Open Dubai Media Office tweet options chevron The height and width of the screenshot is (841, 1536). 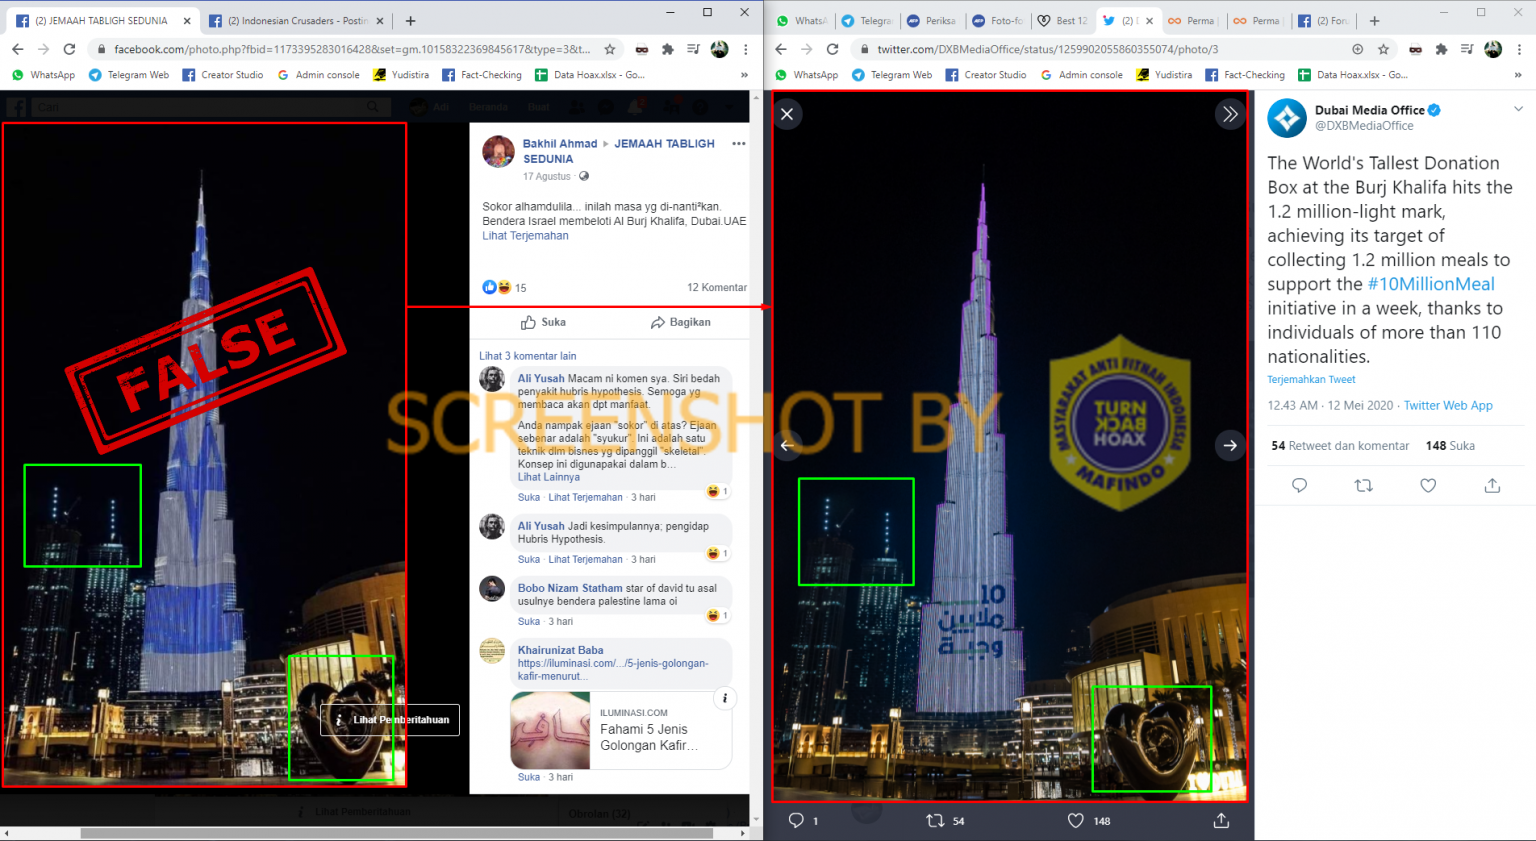click(1518, 109)
